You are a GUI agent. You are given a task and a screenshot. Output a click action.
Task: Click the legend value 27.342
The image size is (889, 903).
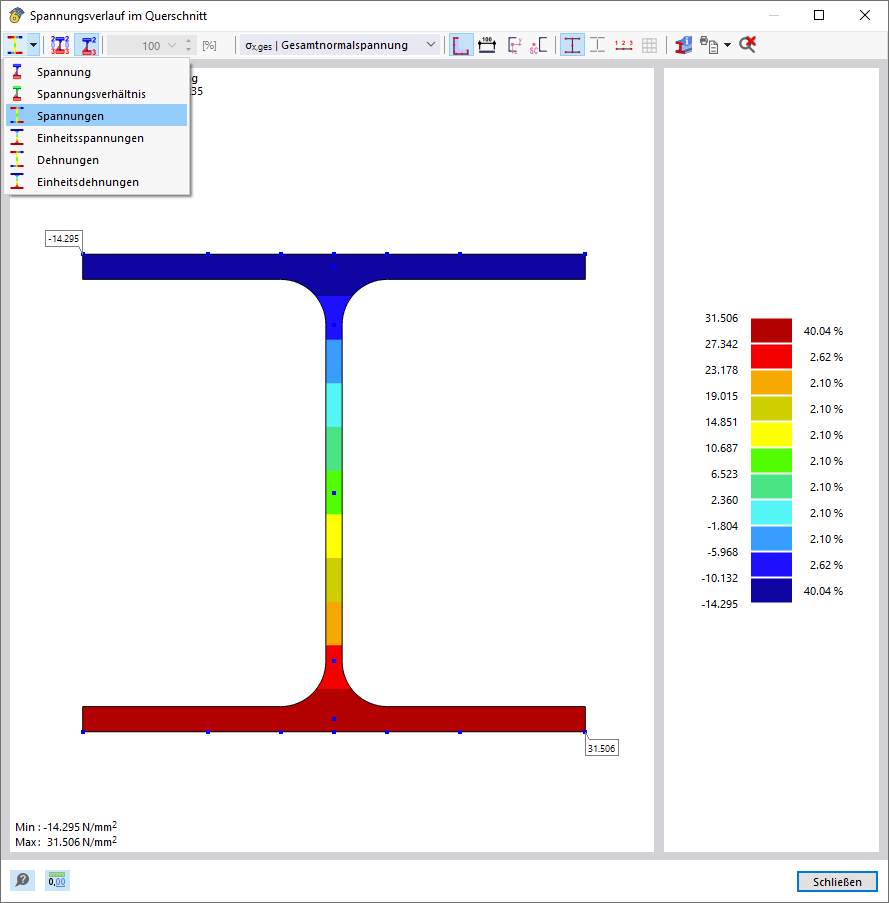[721, 344]
